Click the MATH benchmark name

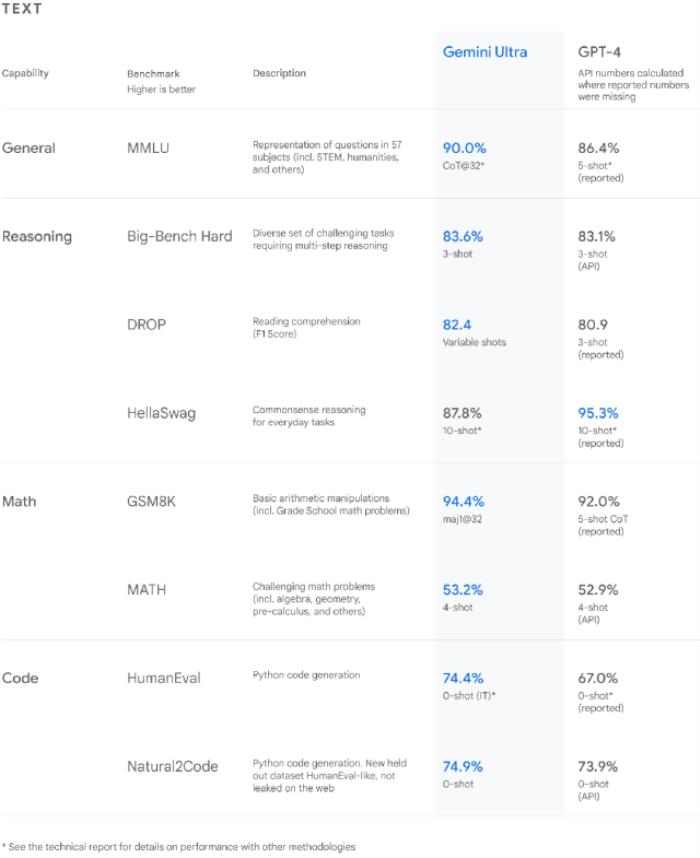click(x=146, y=590)
